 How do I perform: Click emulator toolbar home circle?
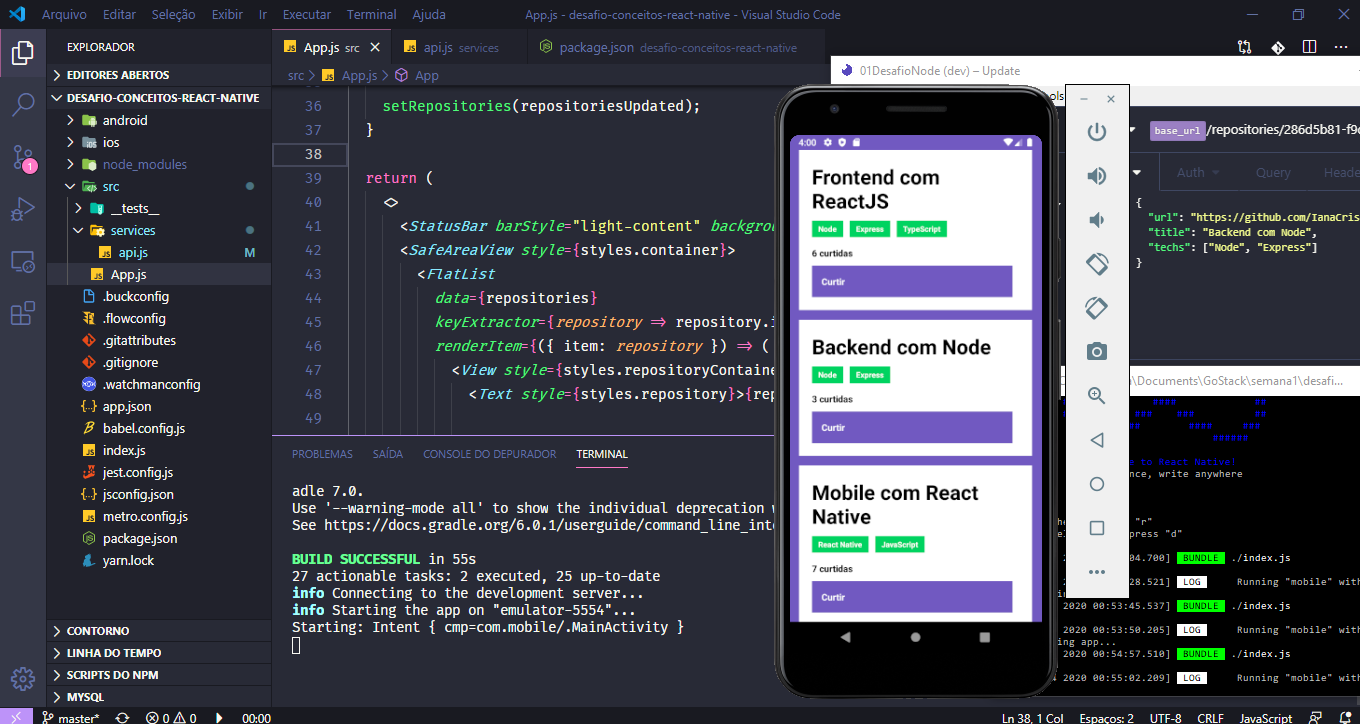point(1097,484)
